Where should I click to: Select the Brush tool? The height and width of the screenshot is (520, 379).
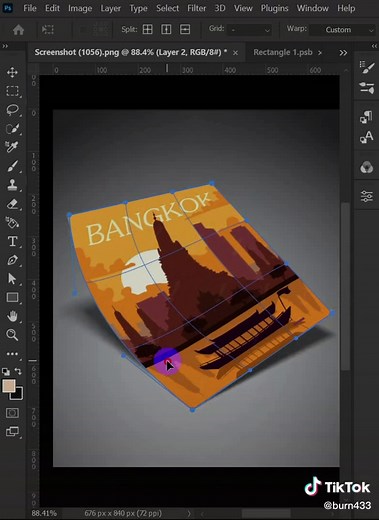12,166
